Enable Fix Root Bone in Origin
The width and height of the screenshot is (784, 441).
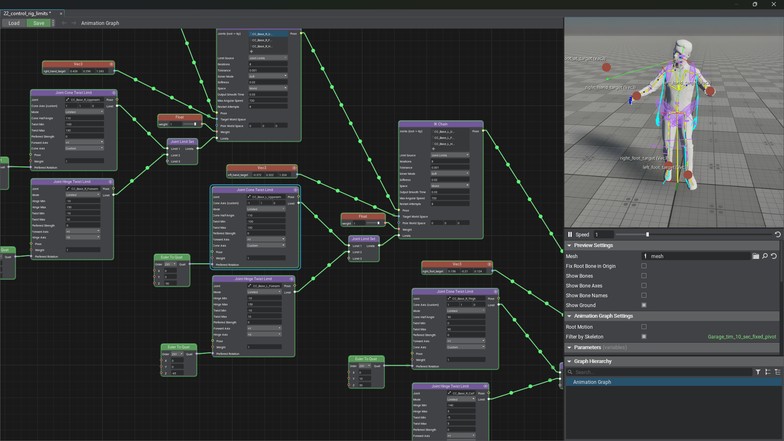pyautogui.click(x=644, y=266)
